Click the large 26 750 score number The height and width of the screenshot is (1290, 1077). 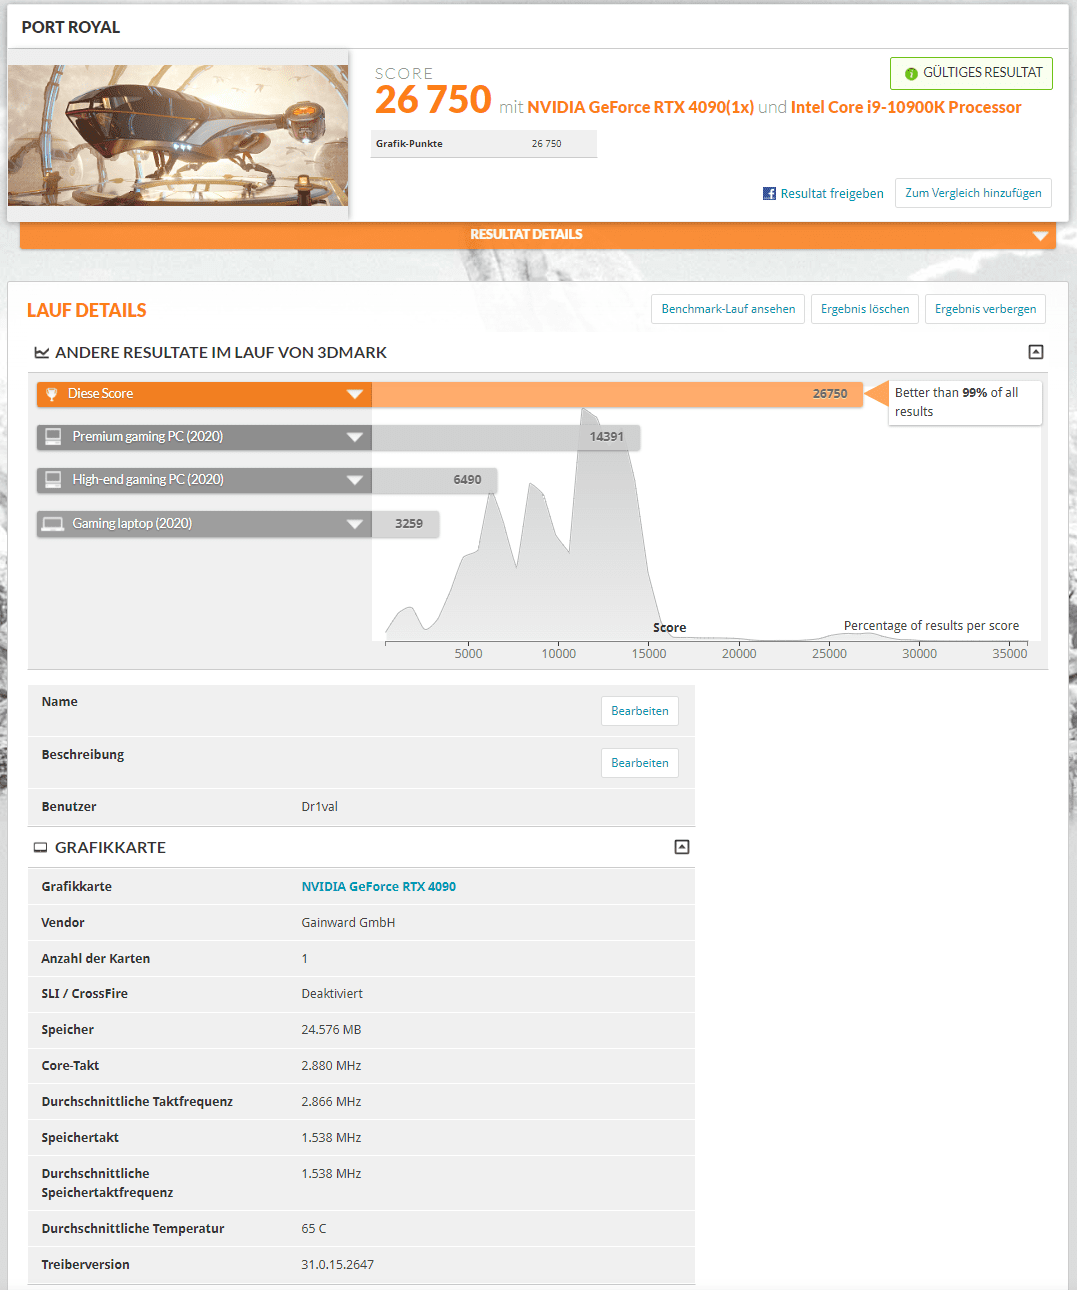433,100
